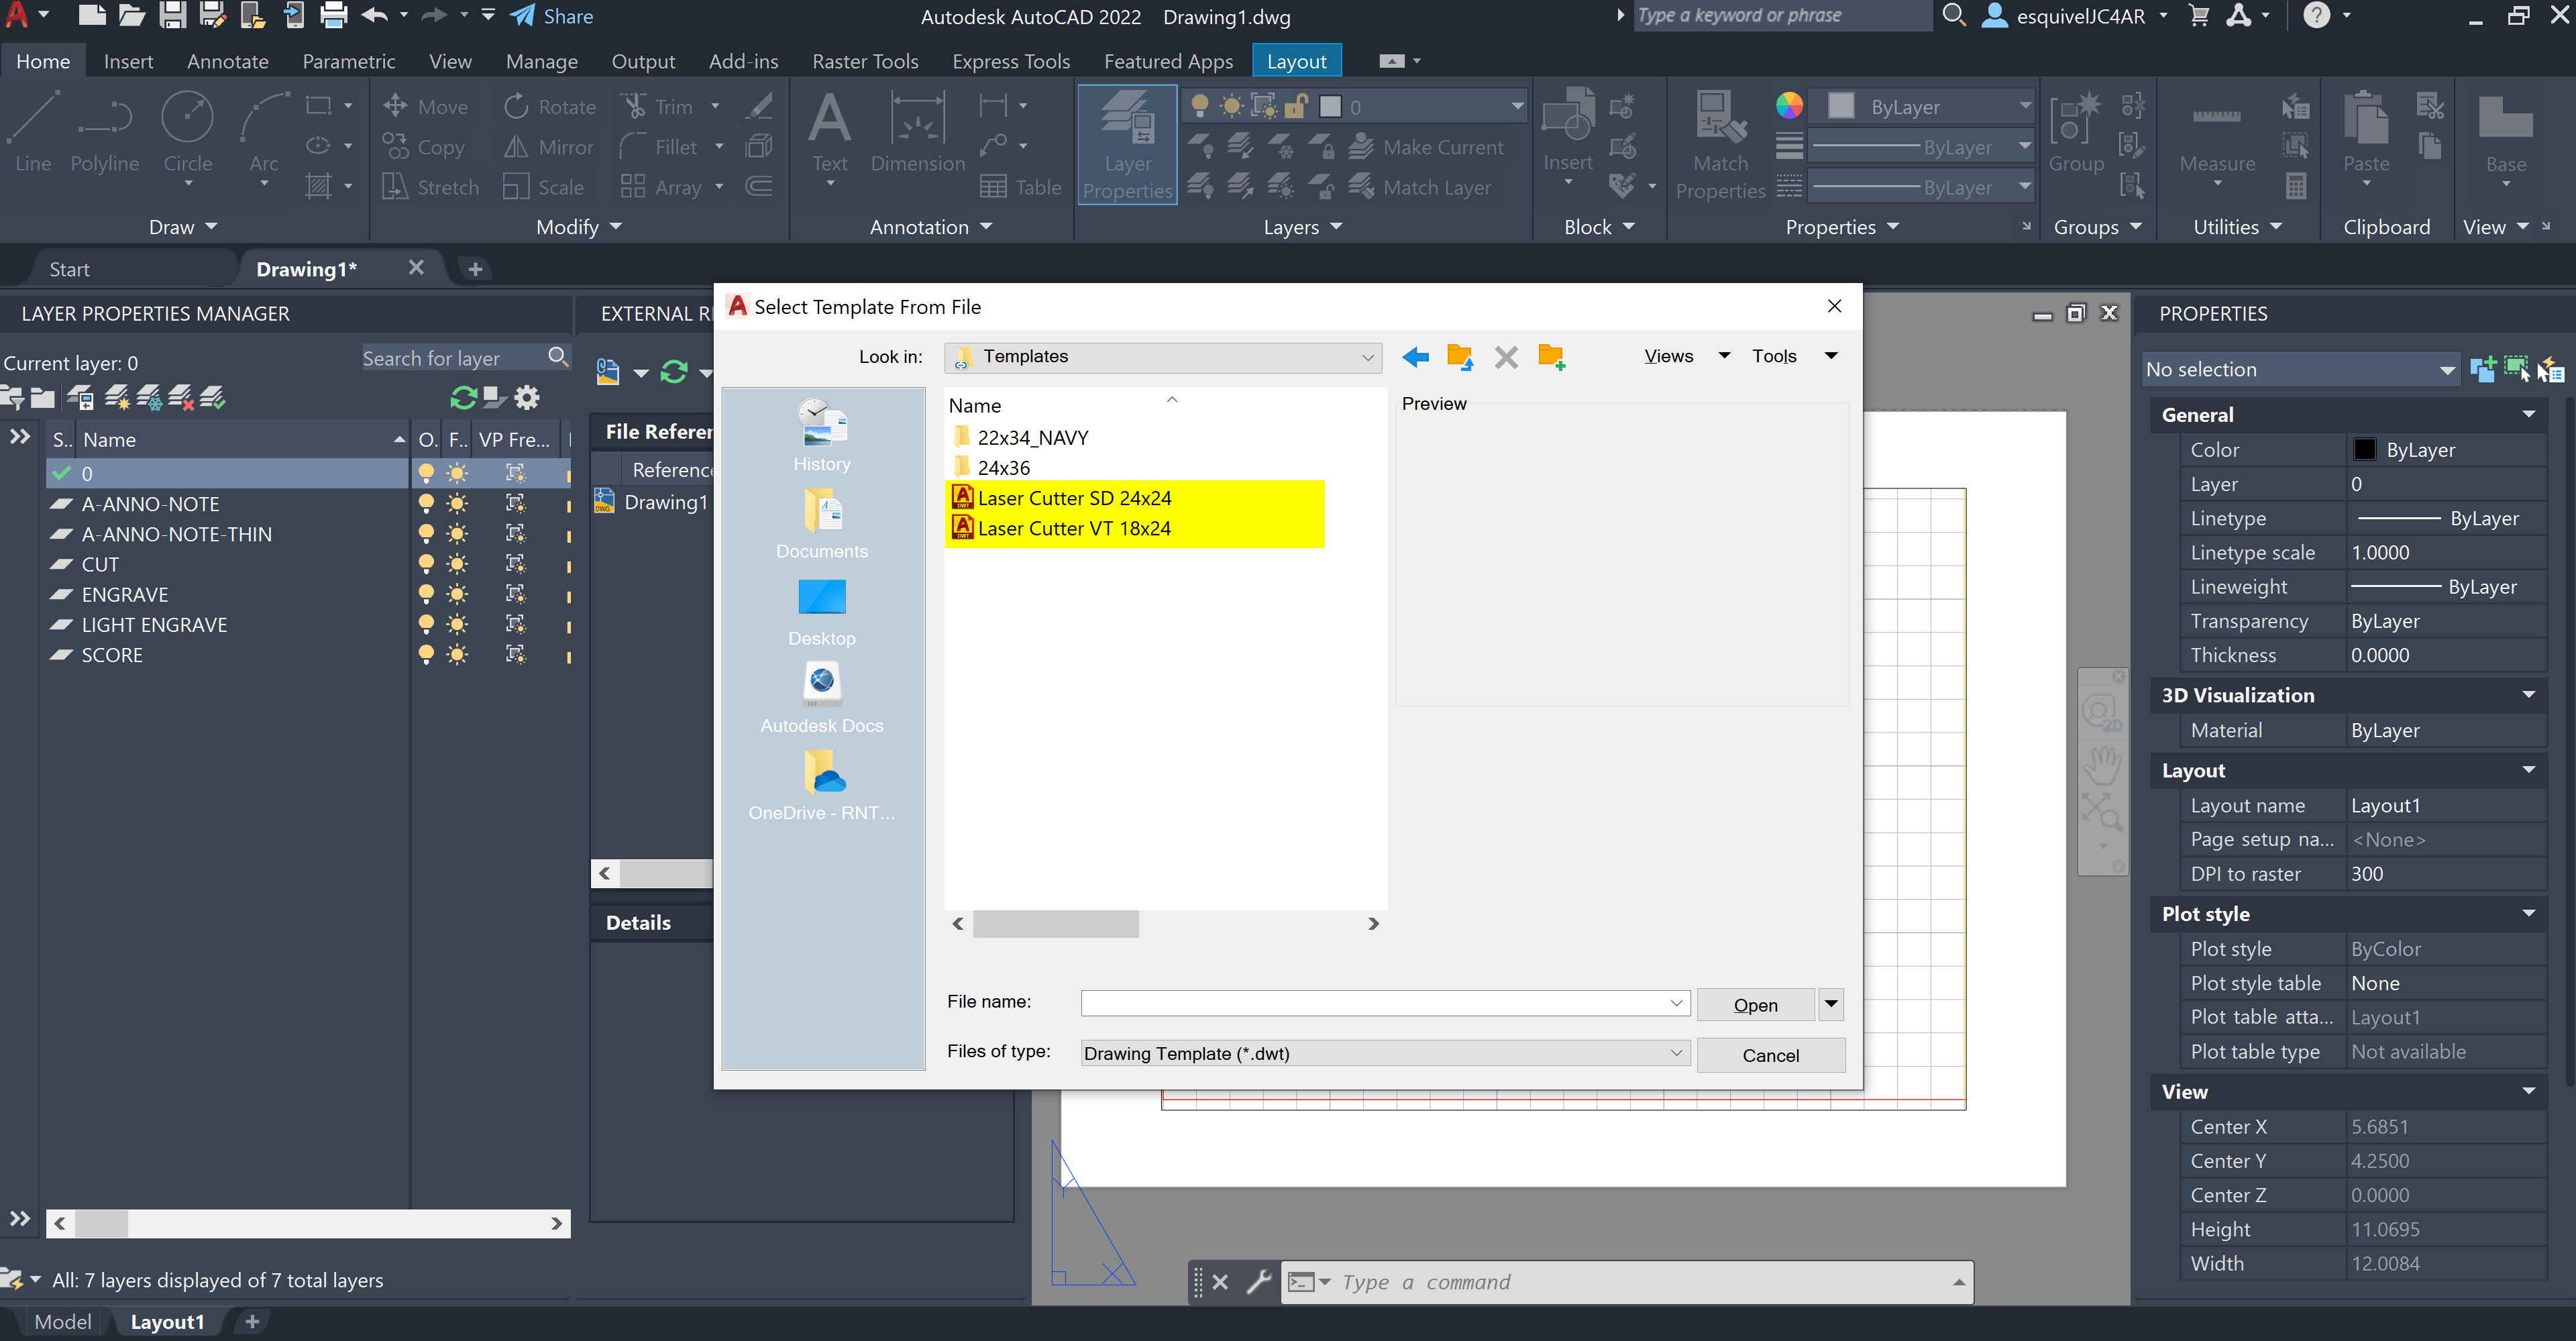
Task: Go back to previous folder in dialog
Action: pos(1415,357)
